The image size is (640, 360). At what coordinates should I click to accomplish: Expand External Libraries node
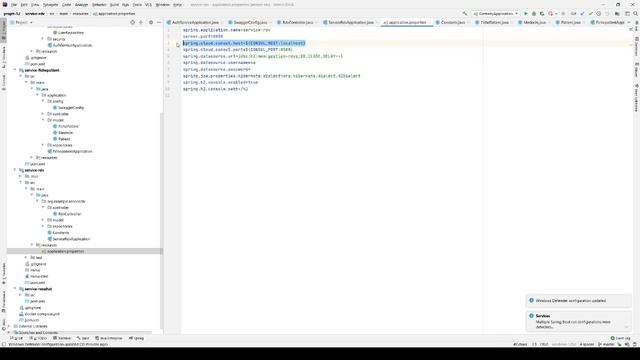(10, 326)
